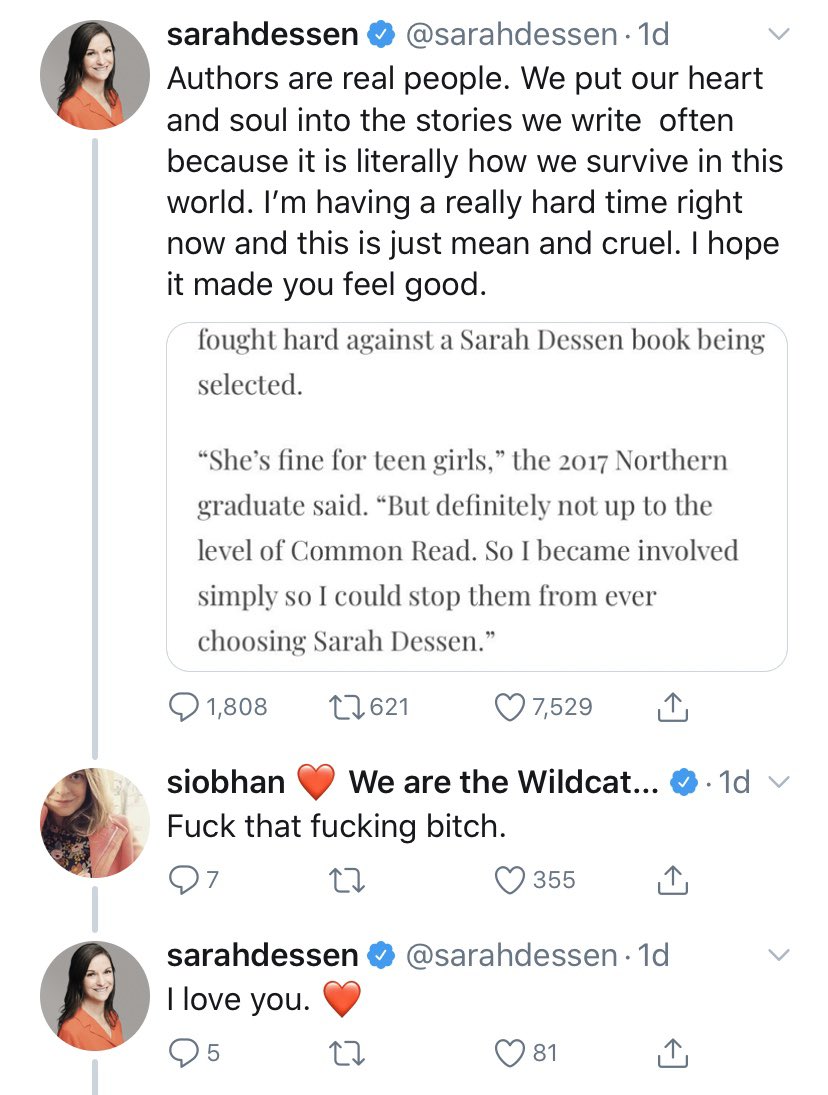
Task: Share siobhan's reply tweet
Action: point(673,880)
